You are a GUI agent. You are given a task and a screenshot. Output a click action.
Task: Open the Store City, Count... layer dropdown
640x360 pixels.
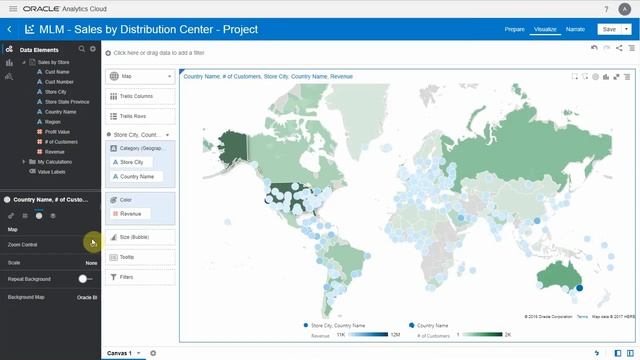coord(167,135)
